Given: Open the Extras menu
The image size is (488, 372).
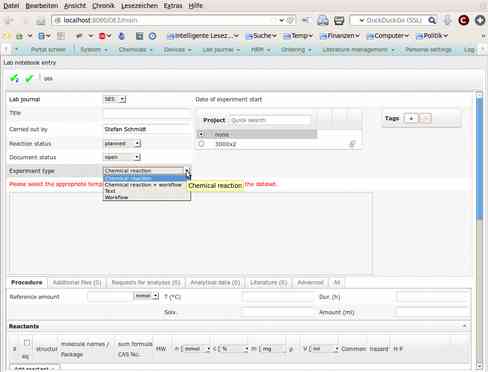Looking at the screenshot, I should [x=173, y=6].
